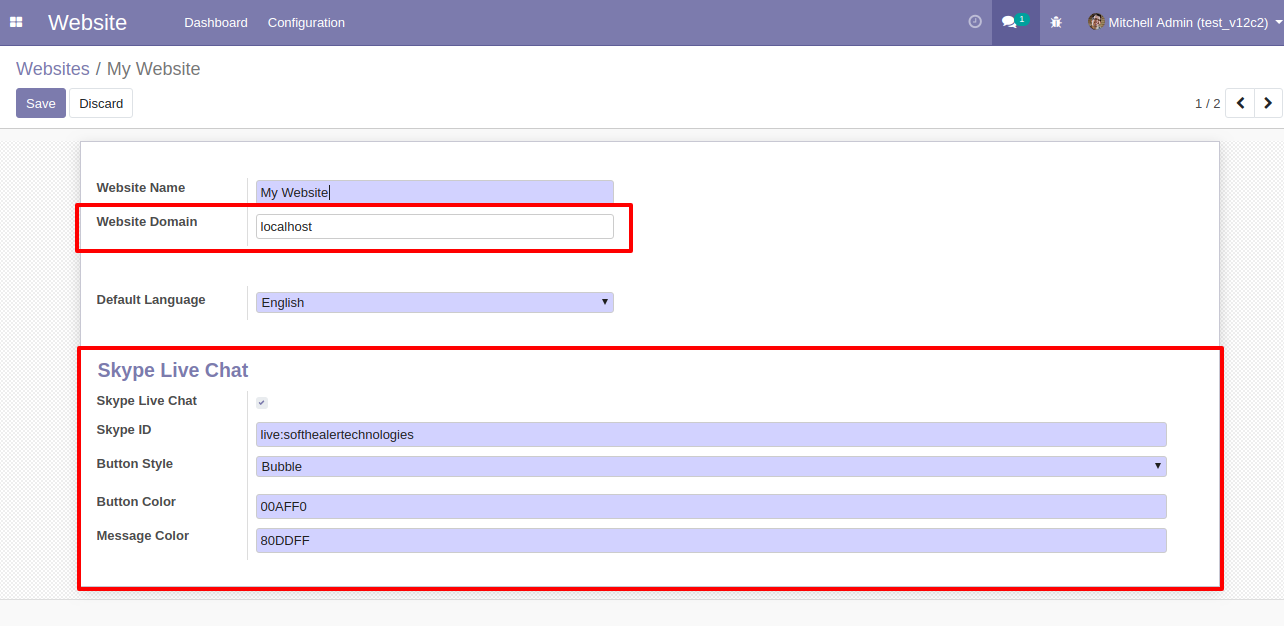Open the Button Style dropdown
Viewport: 1284px width, 626px height.
pos(711,466)
